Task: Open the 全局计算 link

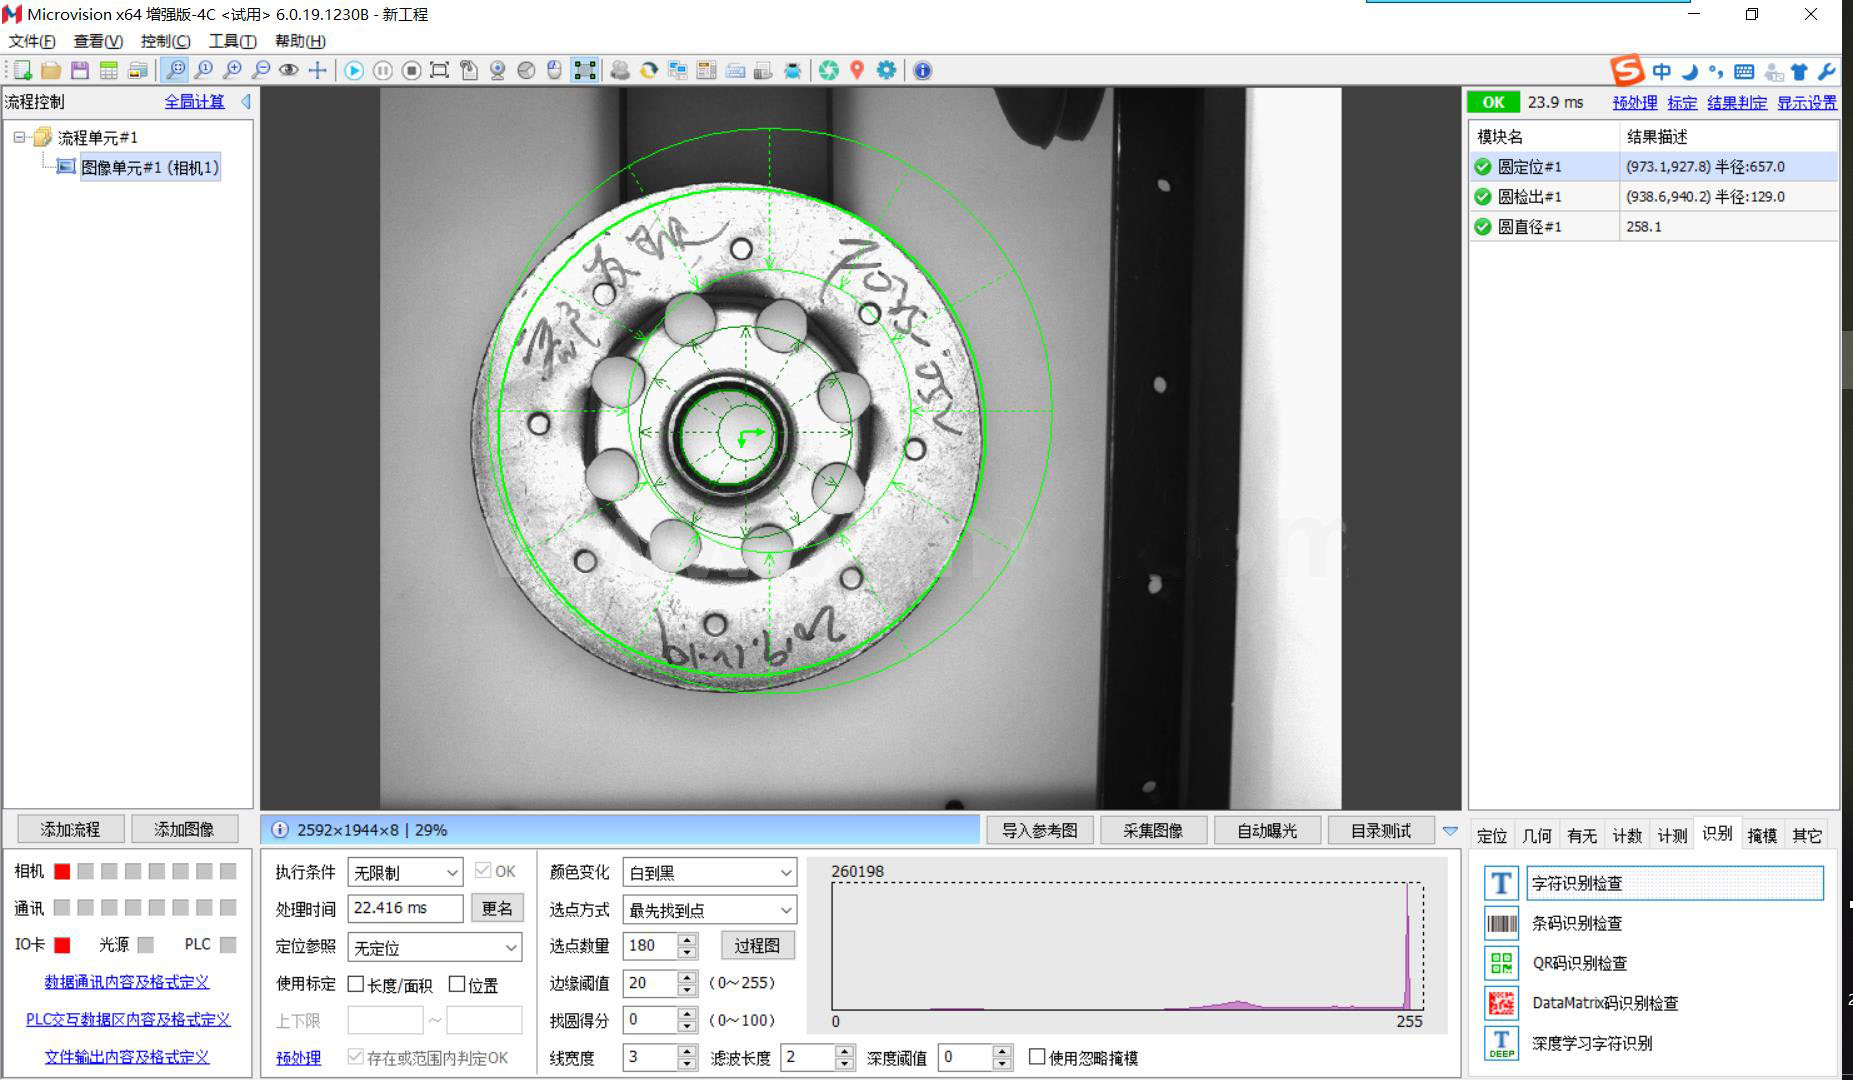Action: click(194, 101)
